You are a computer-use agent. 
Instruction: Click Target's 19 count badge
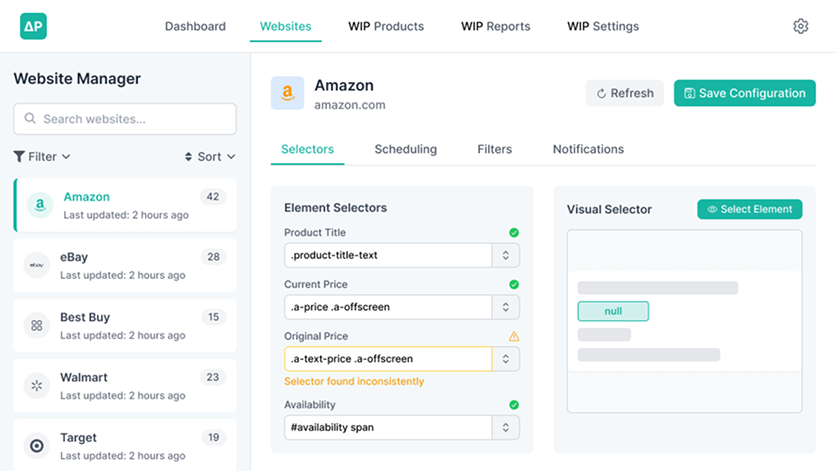[213, 437]
